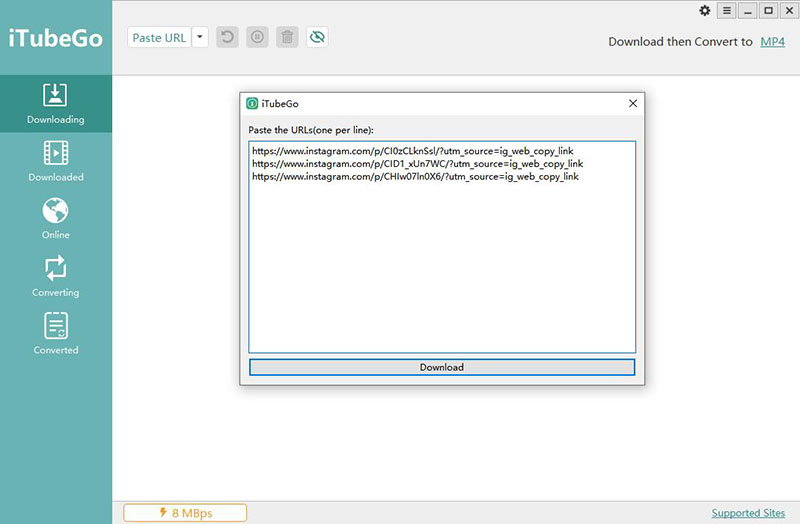Screen dimensions: 800x524
Task: Click the iTubeGo dialog title icon
Action: [x=252, y=104]
